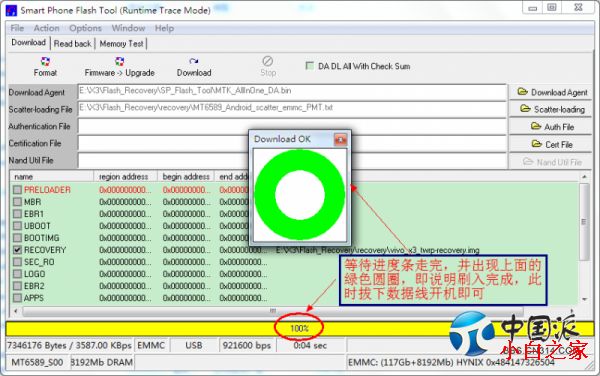Open the Download Agent folder button
Viewport: 600px width, 376px height.
coord(551,92)
